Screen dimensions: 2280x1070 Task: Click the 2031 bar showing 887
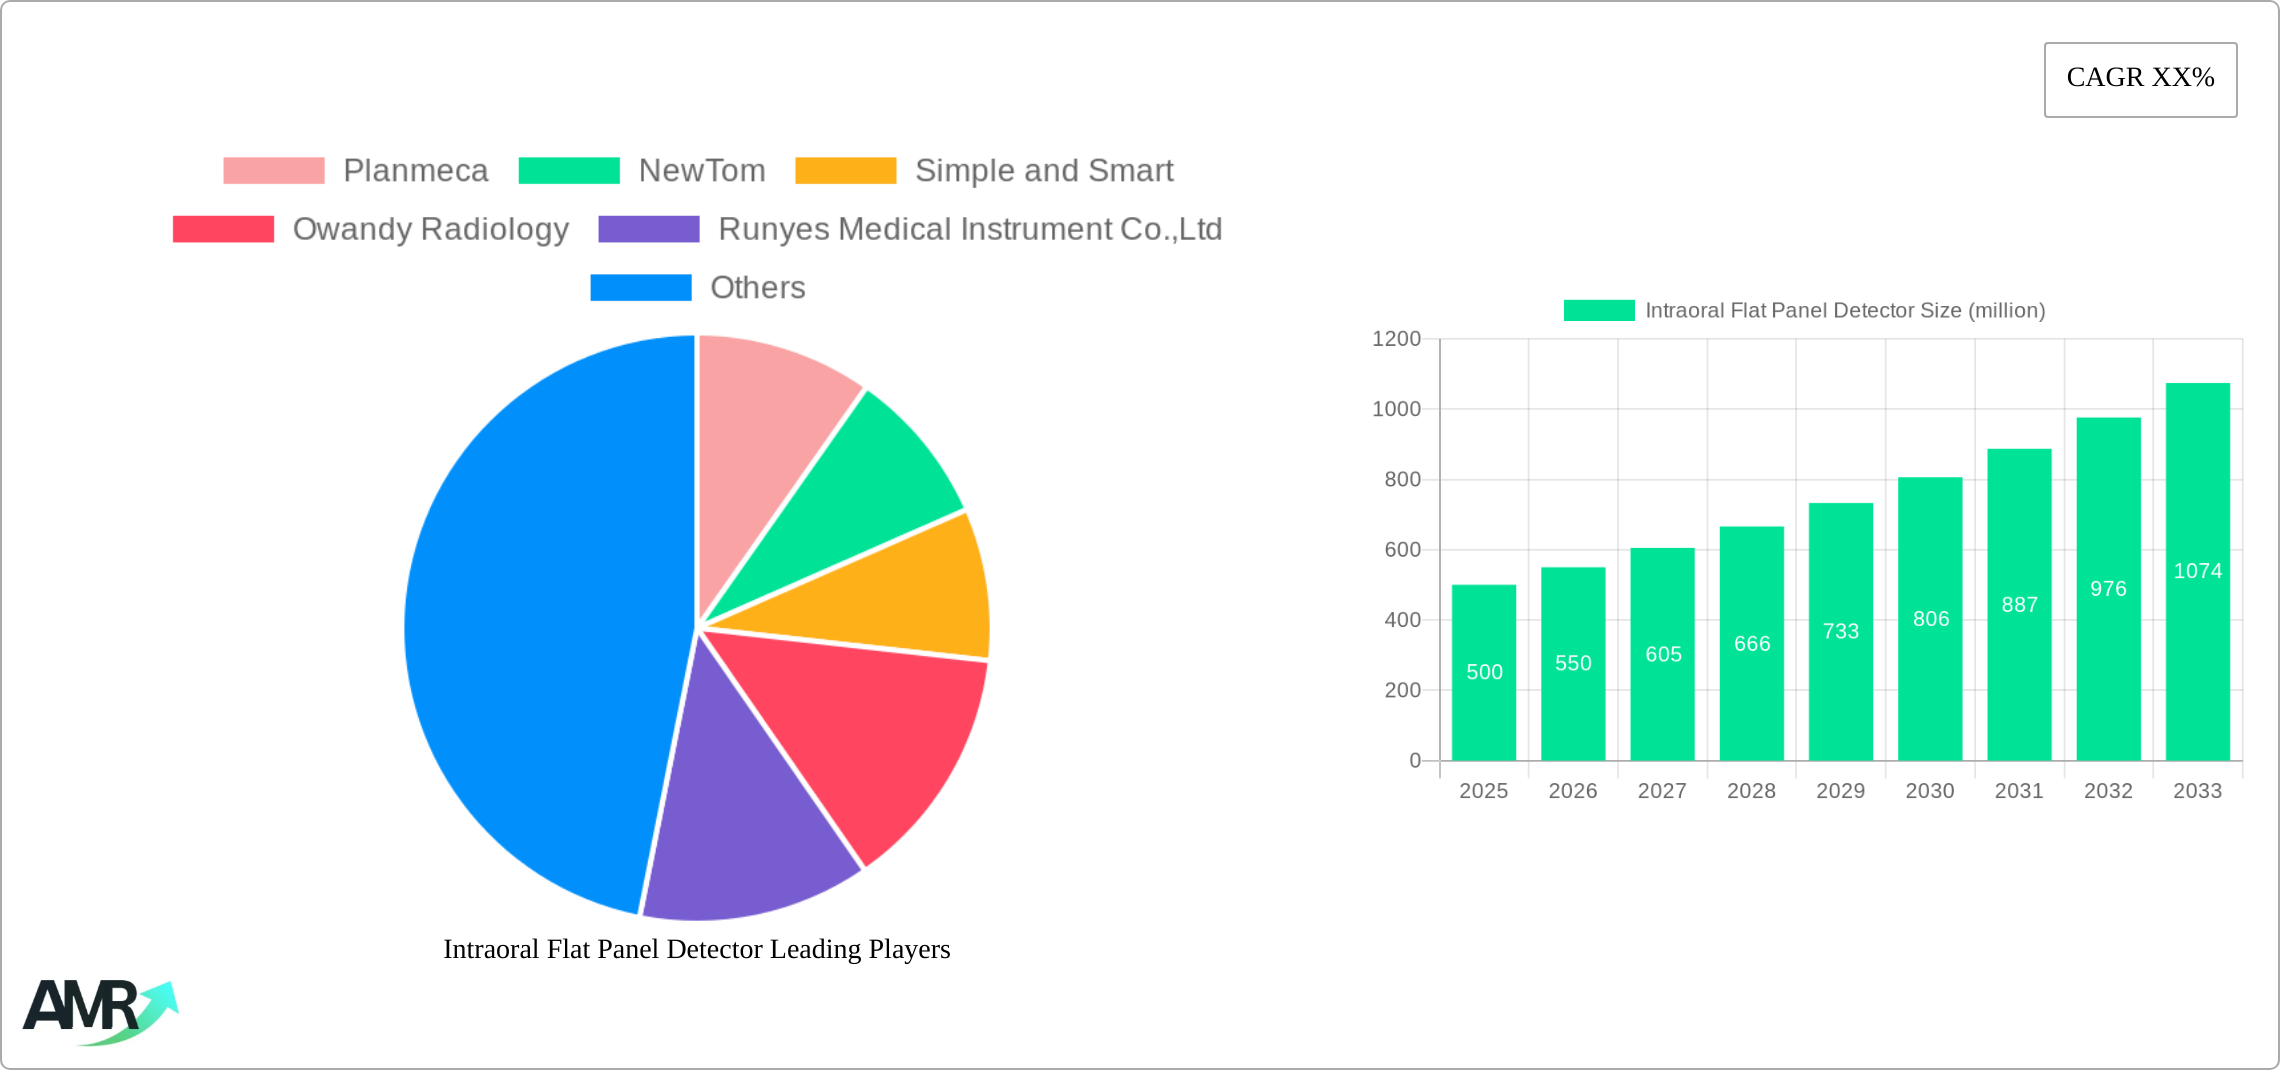[x=2019, y=605]
